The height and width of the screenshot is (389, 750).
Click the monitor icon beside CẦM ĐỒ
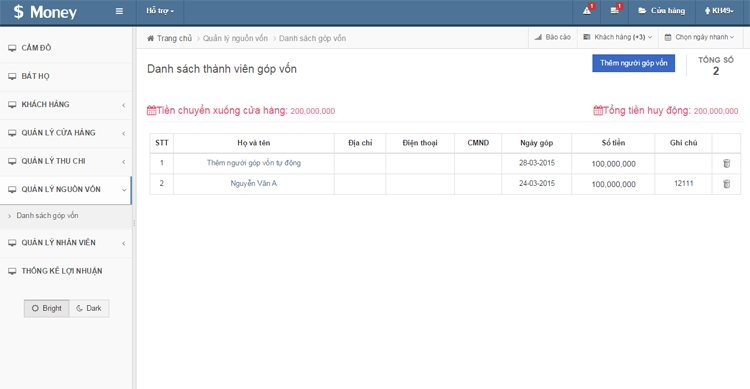click(x=12, y=48)
